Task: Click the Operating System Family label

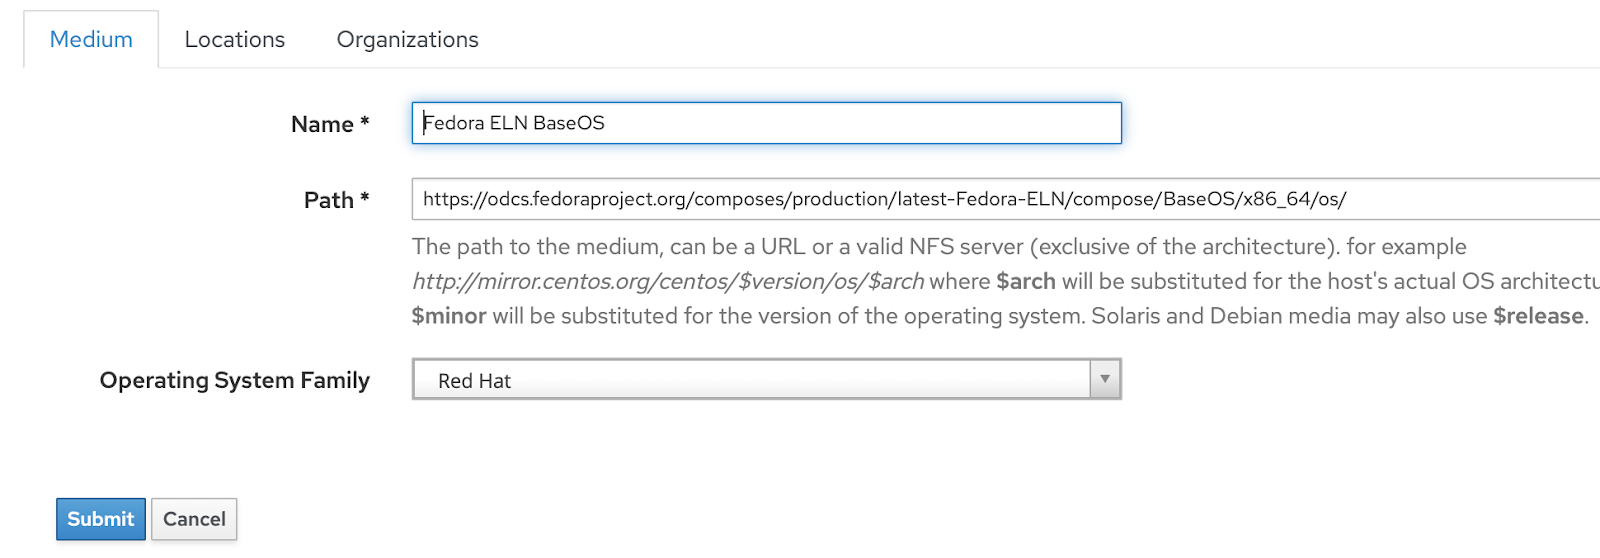Action: pos(235,381)
